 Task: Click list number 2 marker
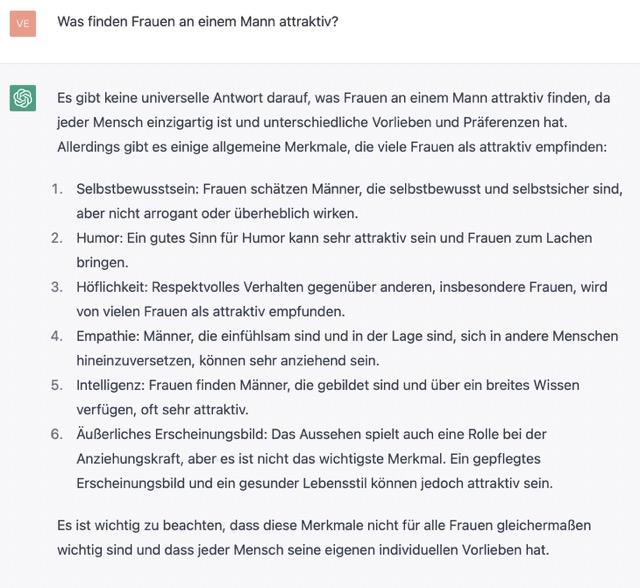56,238
